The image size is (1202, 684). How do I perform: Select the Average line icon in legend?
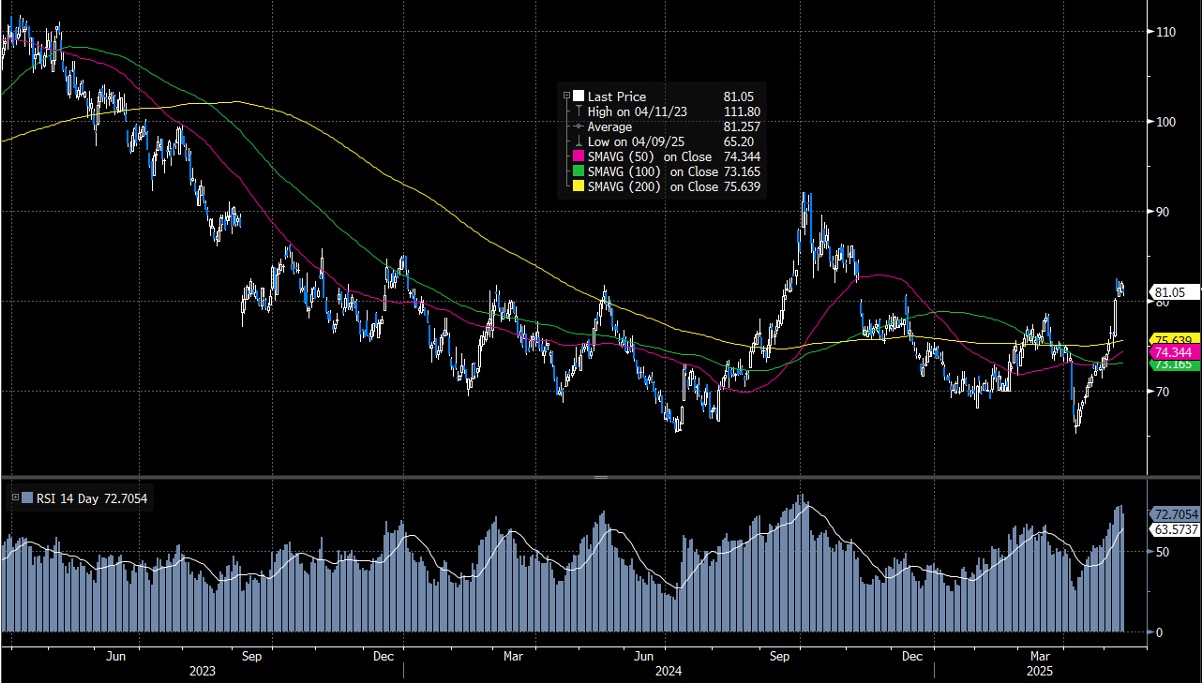click(x=578, y=127)
